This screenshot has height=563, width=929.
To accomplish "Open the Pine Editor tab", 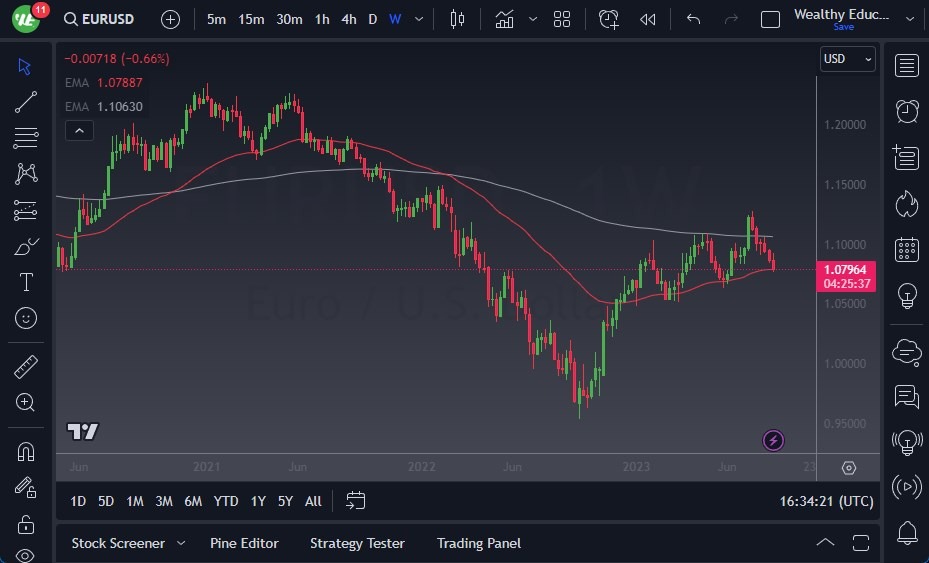I will pos(244,543).
